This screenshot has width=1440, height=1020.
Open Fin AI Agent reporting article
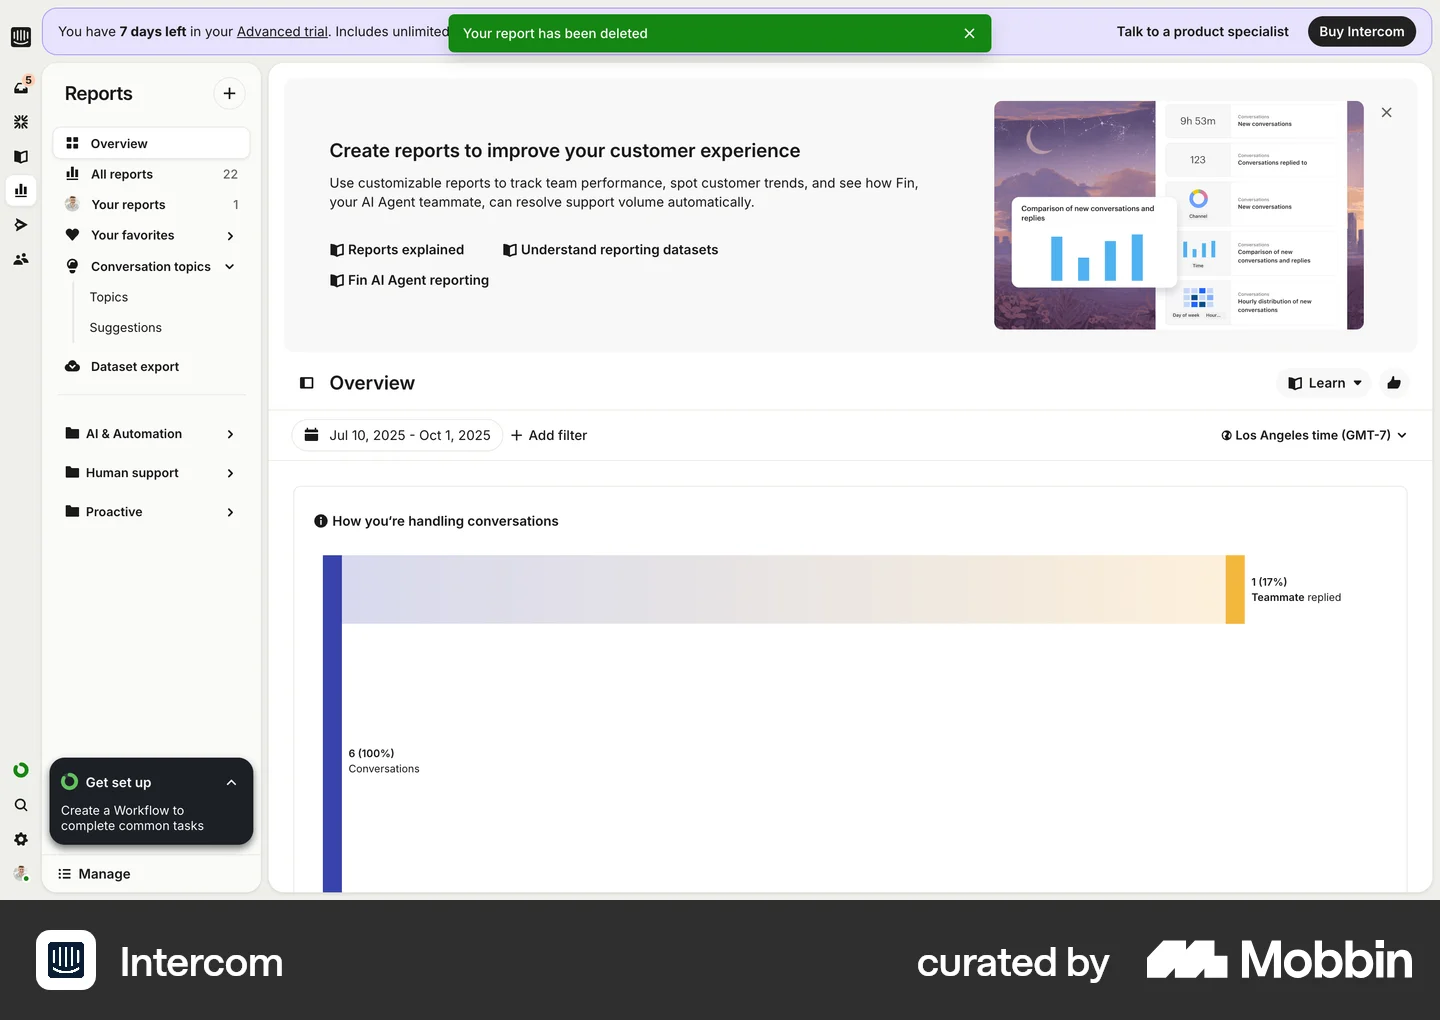[x=410, y=280]
